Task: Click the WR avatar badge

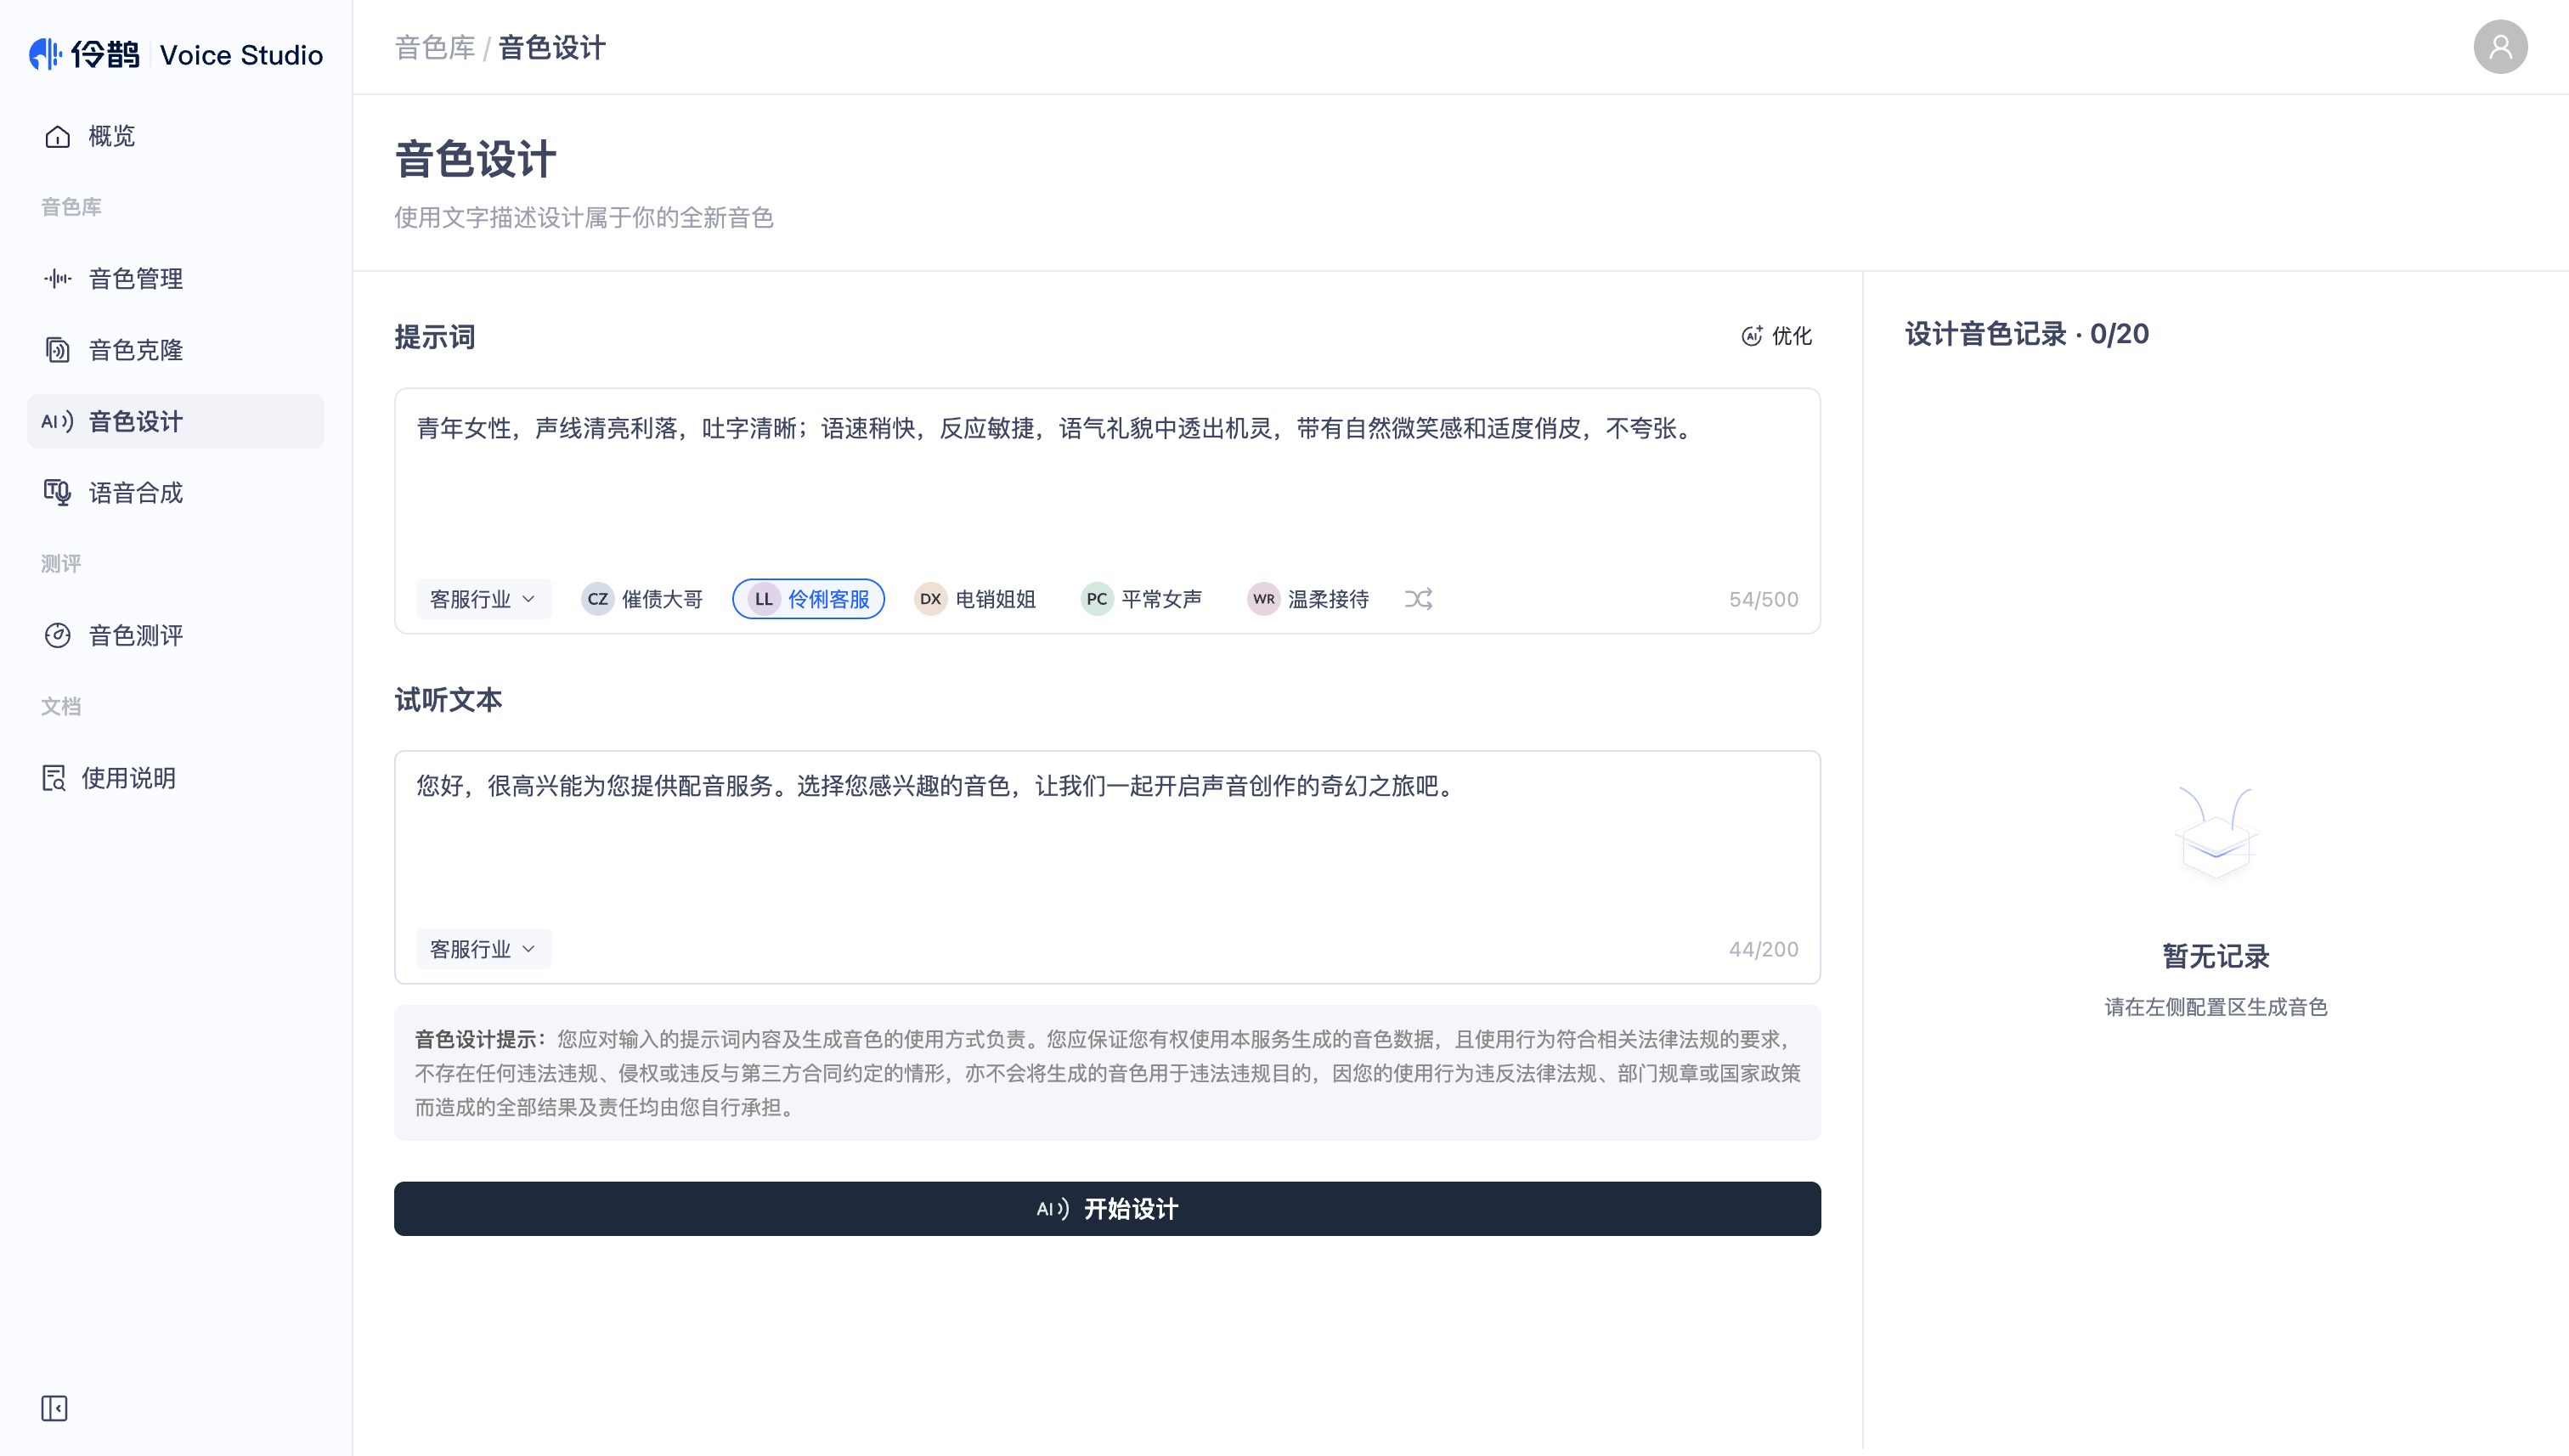Action: point(1264,599)
